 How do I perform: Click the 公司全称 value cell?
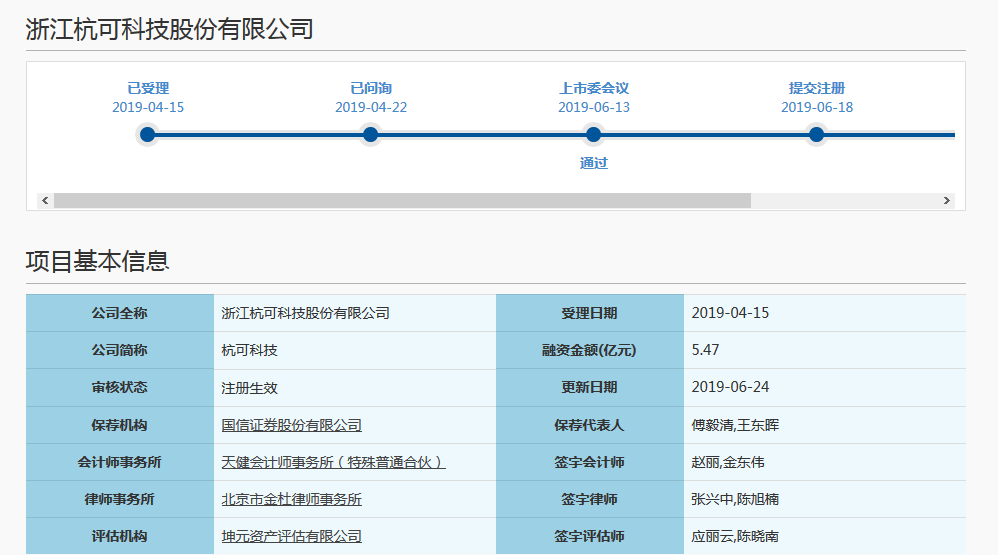pyautogui.click(x=355, y=313)
